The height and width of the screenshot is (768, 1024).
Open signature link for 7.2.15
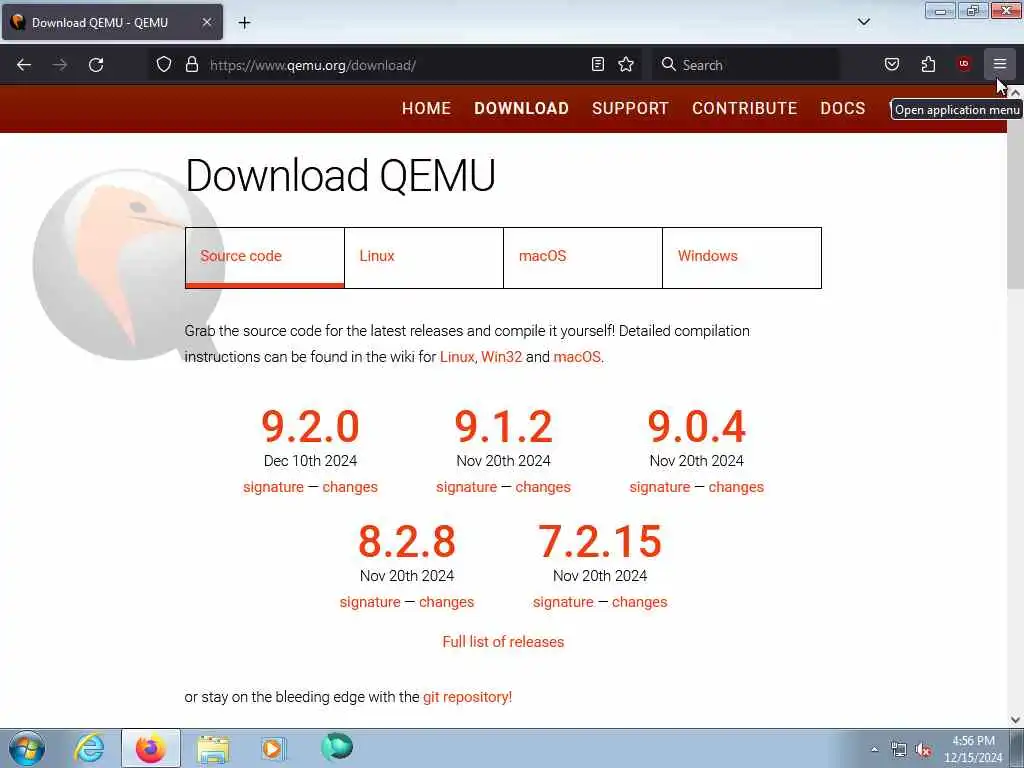pos(563,602)
